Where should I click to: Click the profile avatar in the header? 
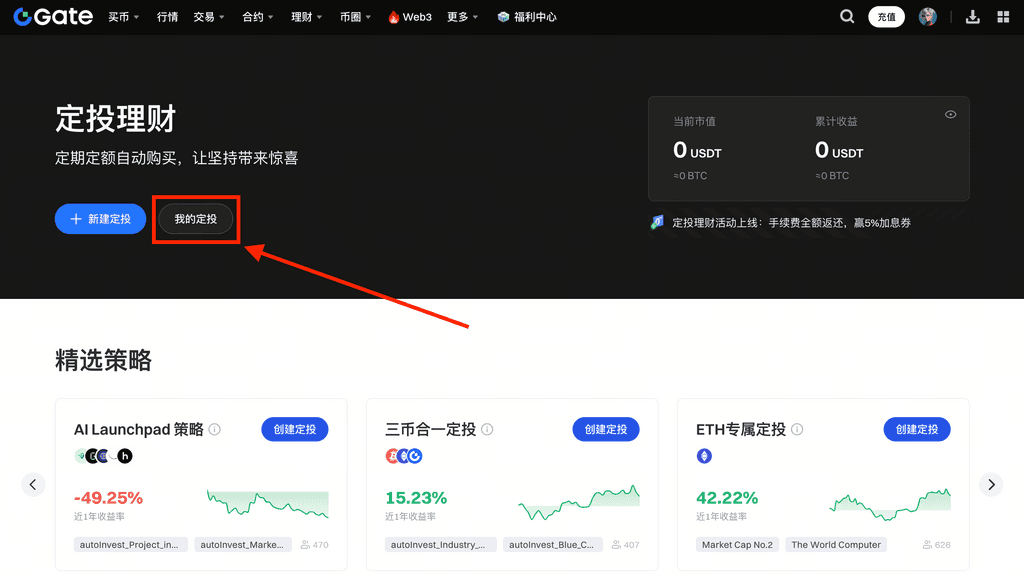point(929,16)
